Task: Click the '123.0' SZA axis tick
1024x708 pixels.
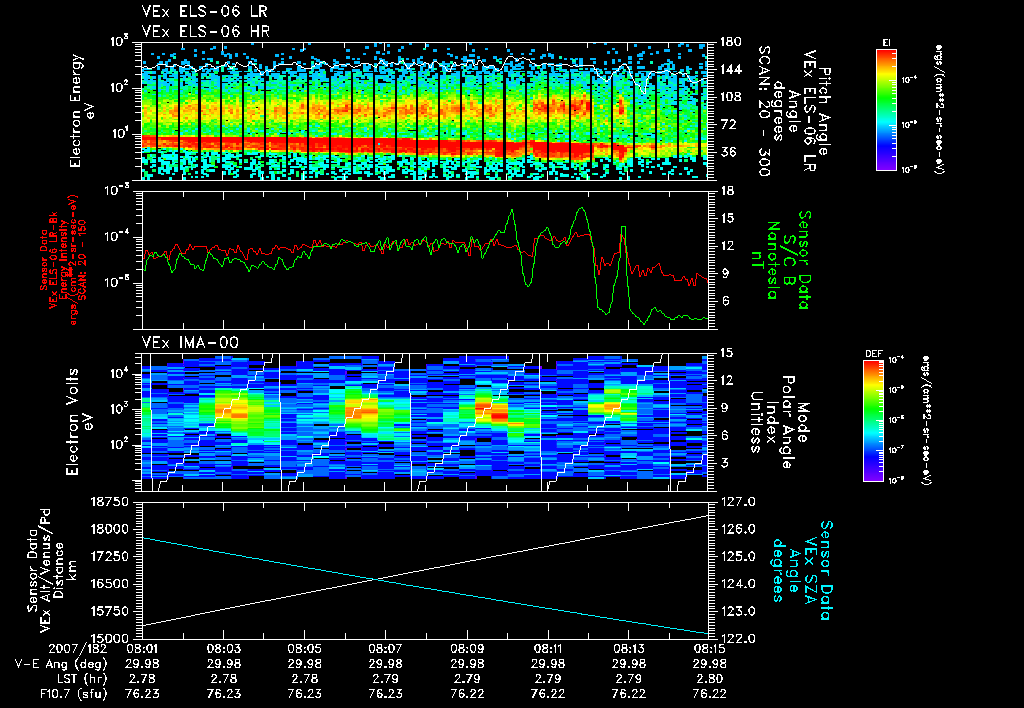Action: click(x=738, y=611)
